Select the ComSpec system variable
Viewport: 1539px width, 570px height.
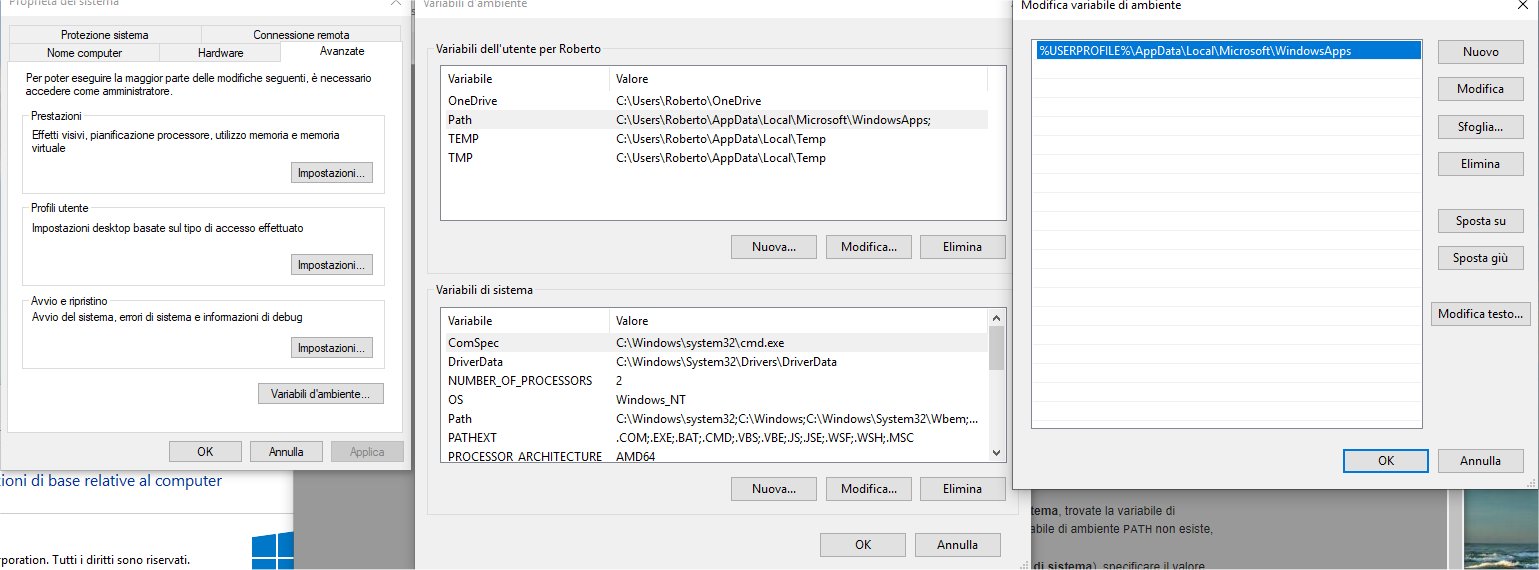(x=714, y=343)
